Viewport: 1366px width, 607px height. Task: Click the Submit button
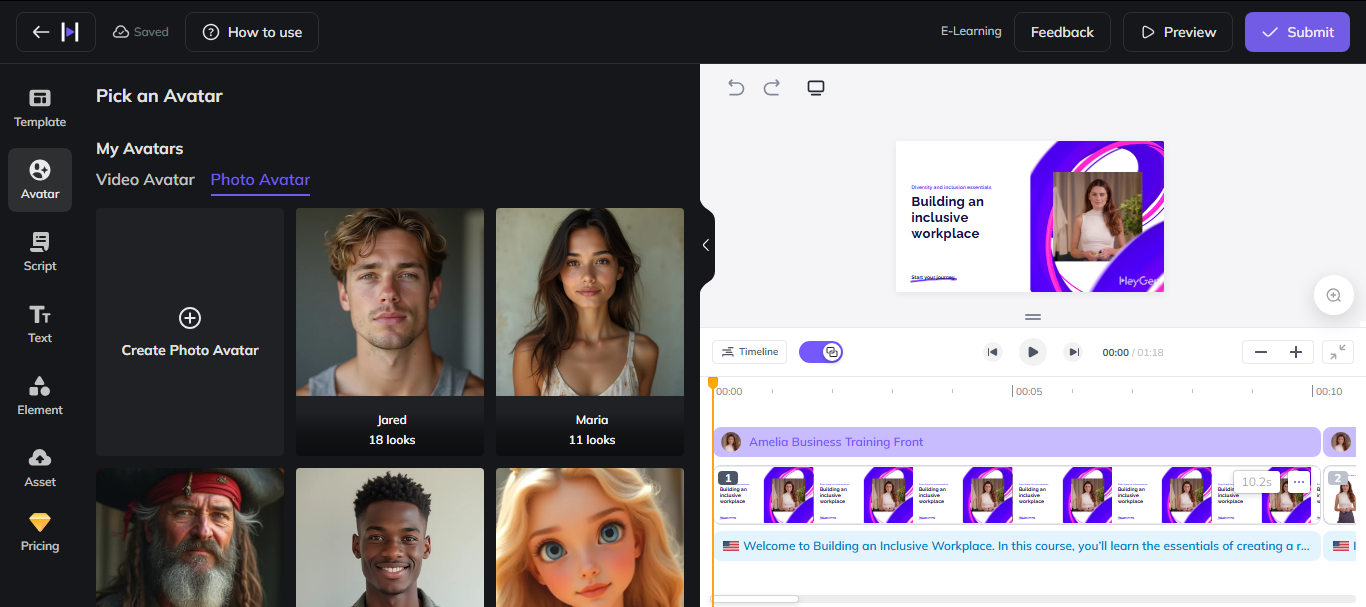(1297, 32)
